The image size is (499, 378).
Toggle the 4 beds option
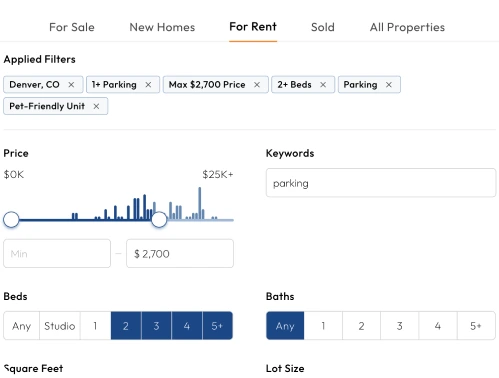coord(187,326)
